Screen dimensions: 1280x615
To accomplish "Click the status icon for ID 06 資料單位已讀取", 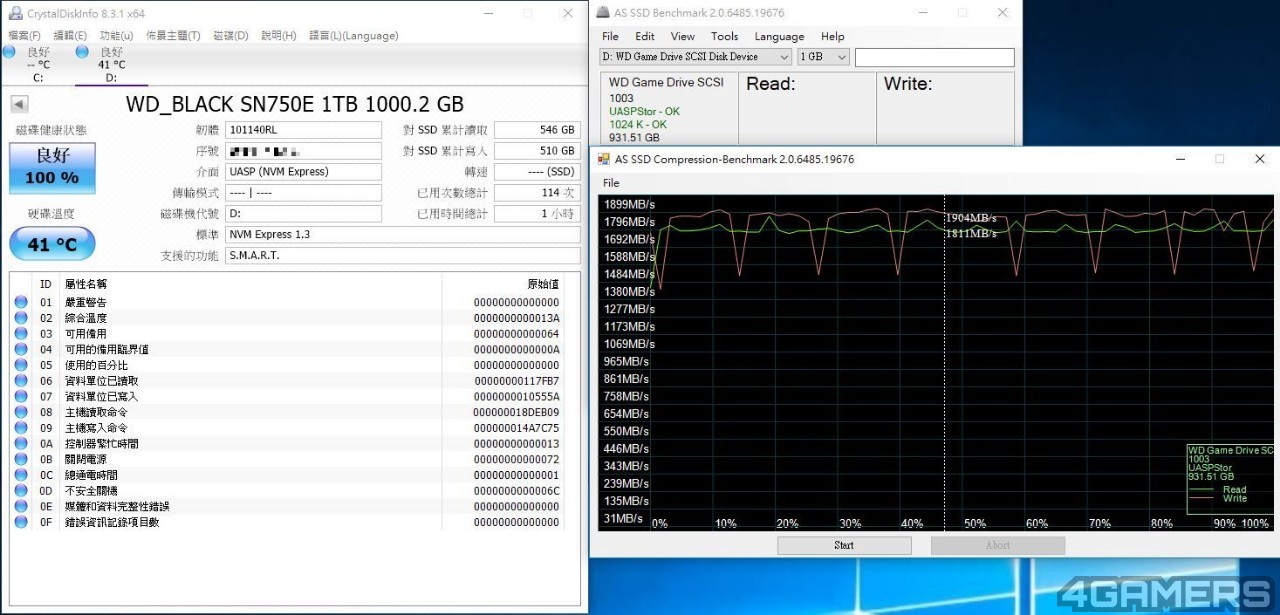I will pos(21,381).
